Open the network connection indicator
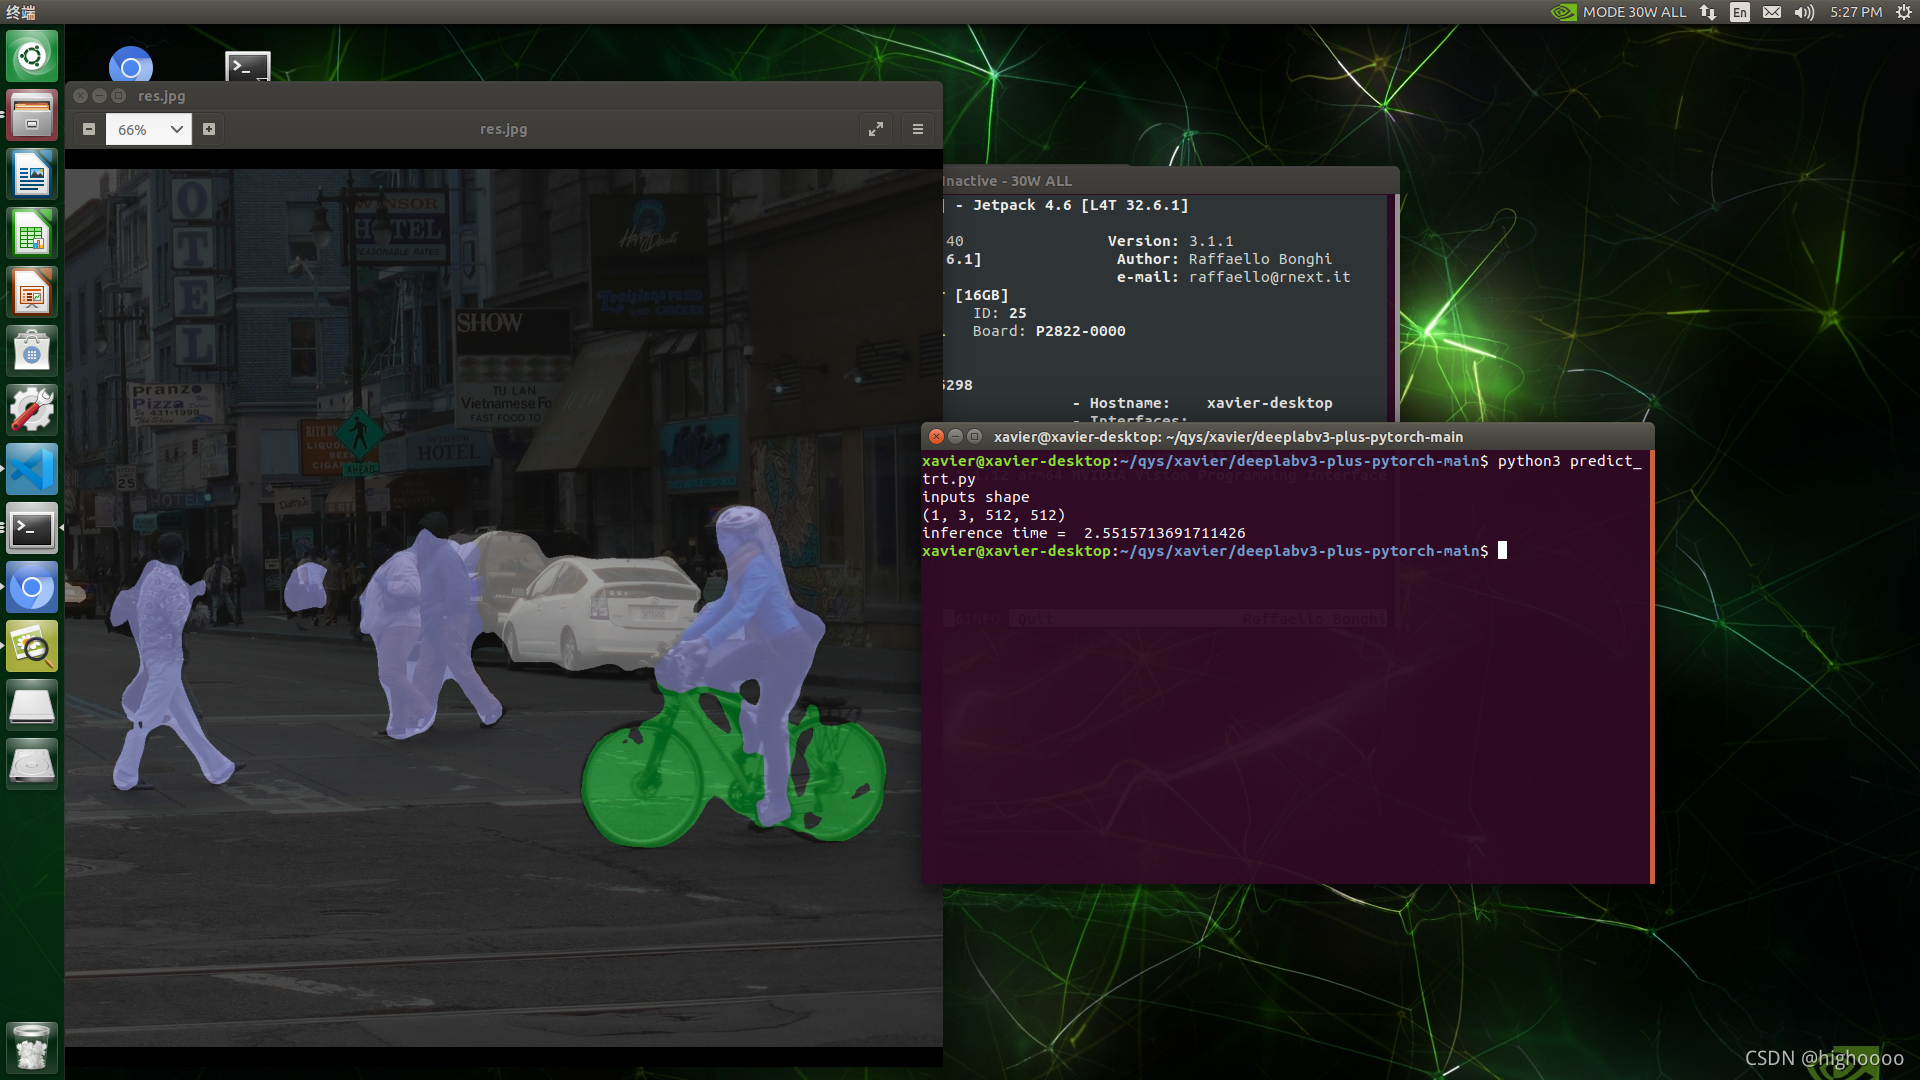1920x1080 pixels. tap(1708, 12)
